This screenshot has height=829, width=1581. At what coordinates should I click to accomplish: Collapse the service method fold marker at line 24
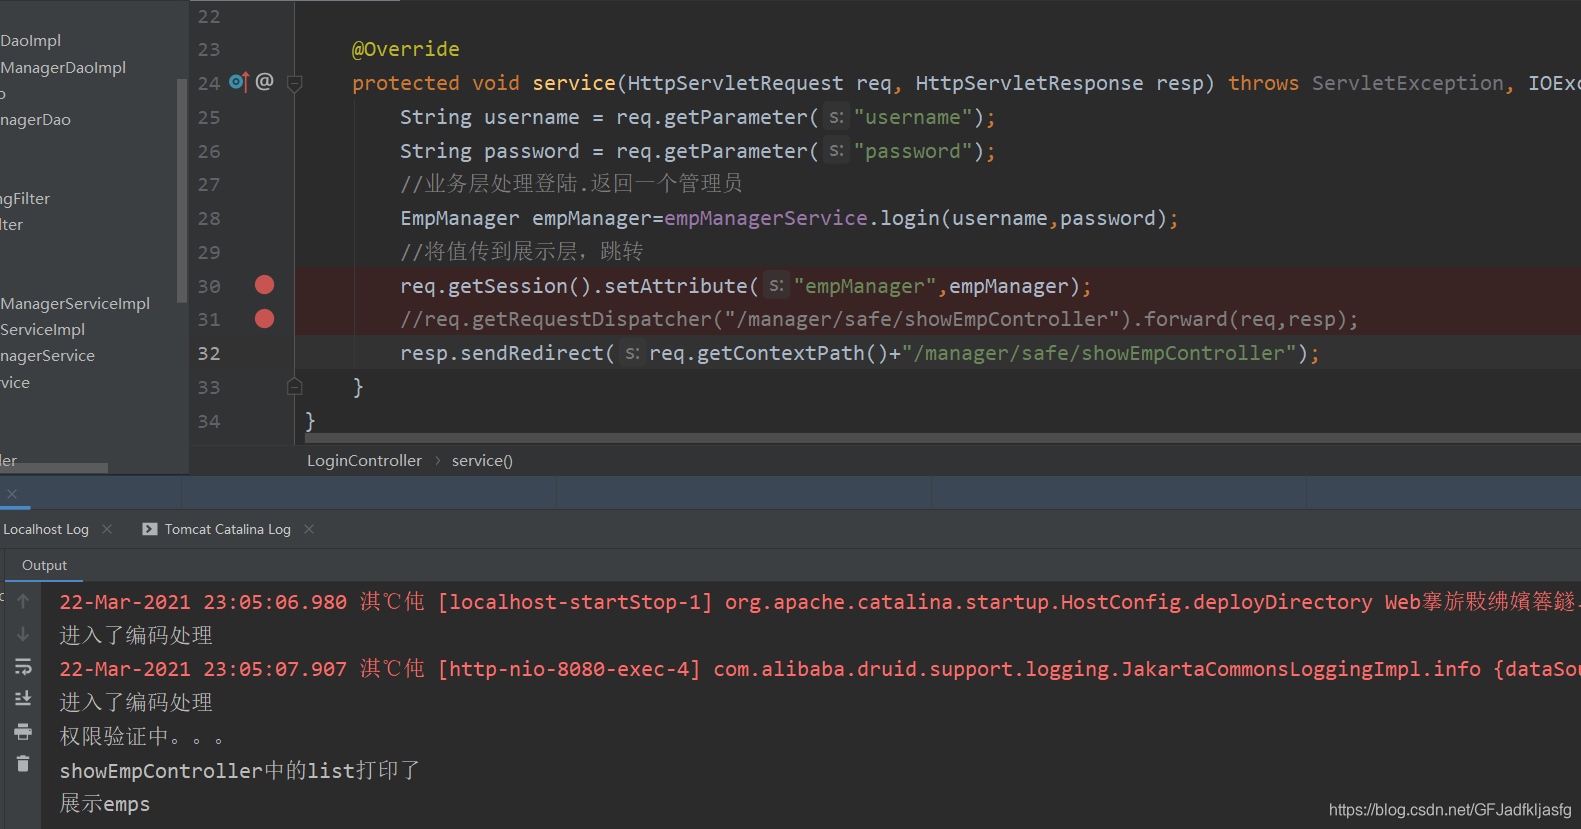pos(295,84)
